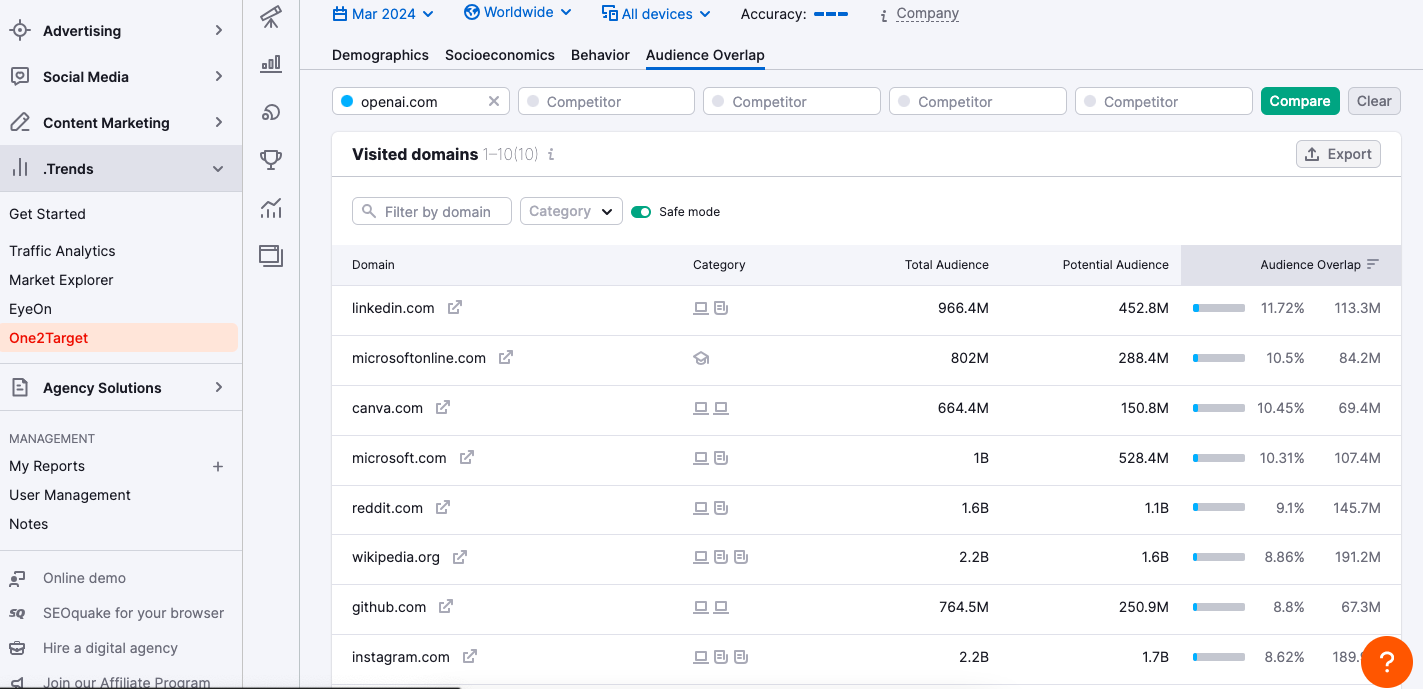
Task: Switch to the Demographics tab
Action: click(x=380, y=55)
